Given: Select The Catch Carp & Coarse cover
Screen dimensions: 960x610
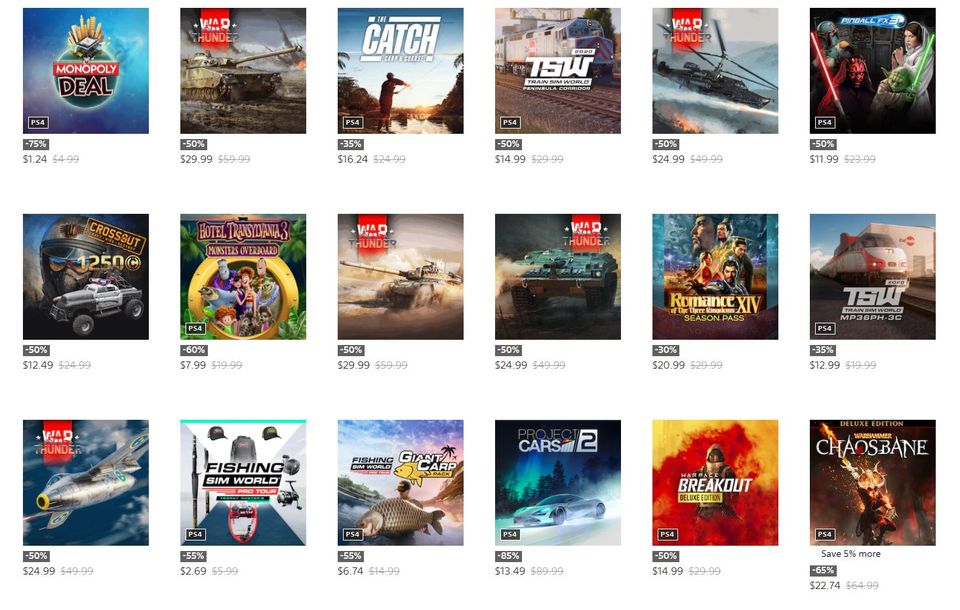Looking at the screenshot, I should point(400,70).
